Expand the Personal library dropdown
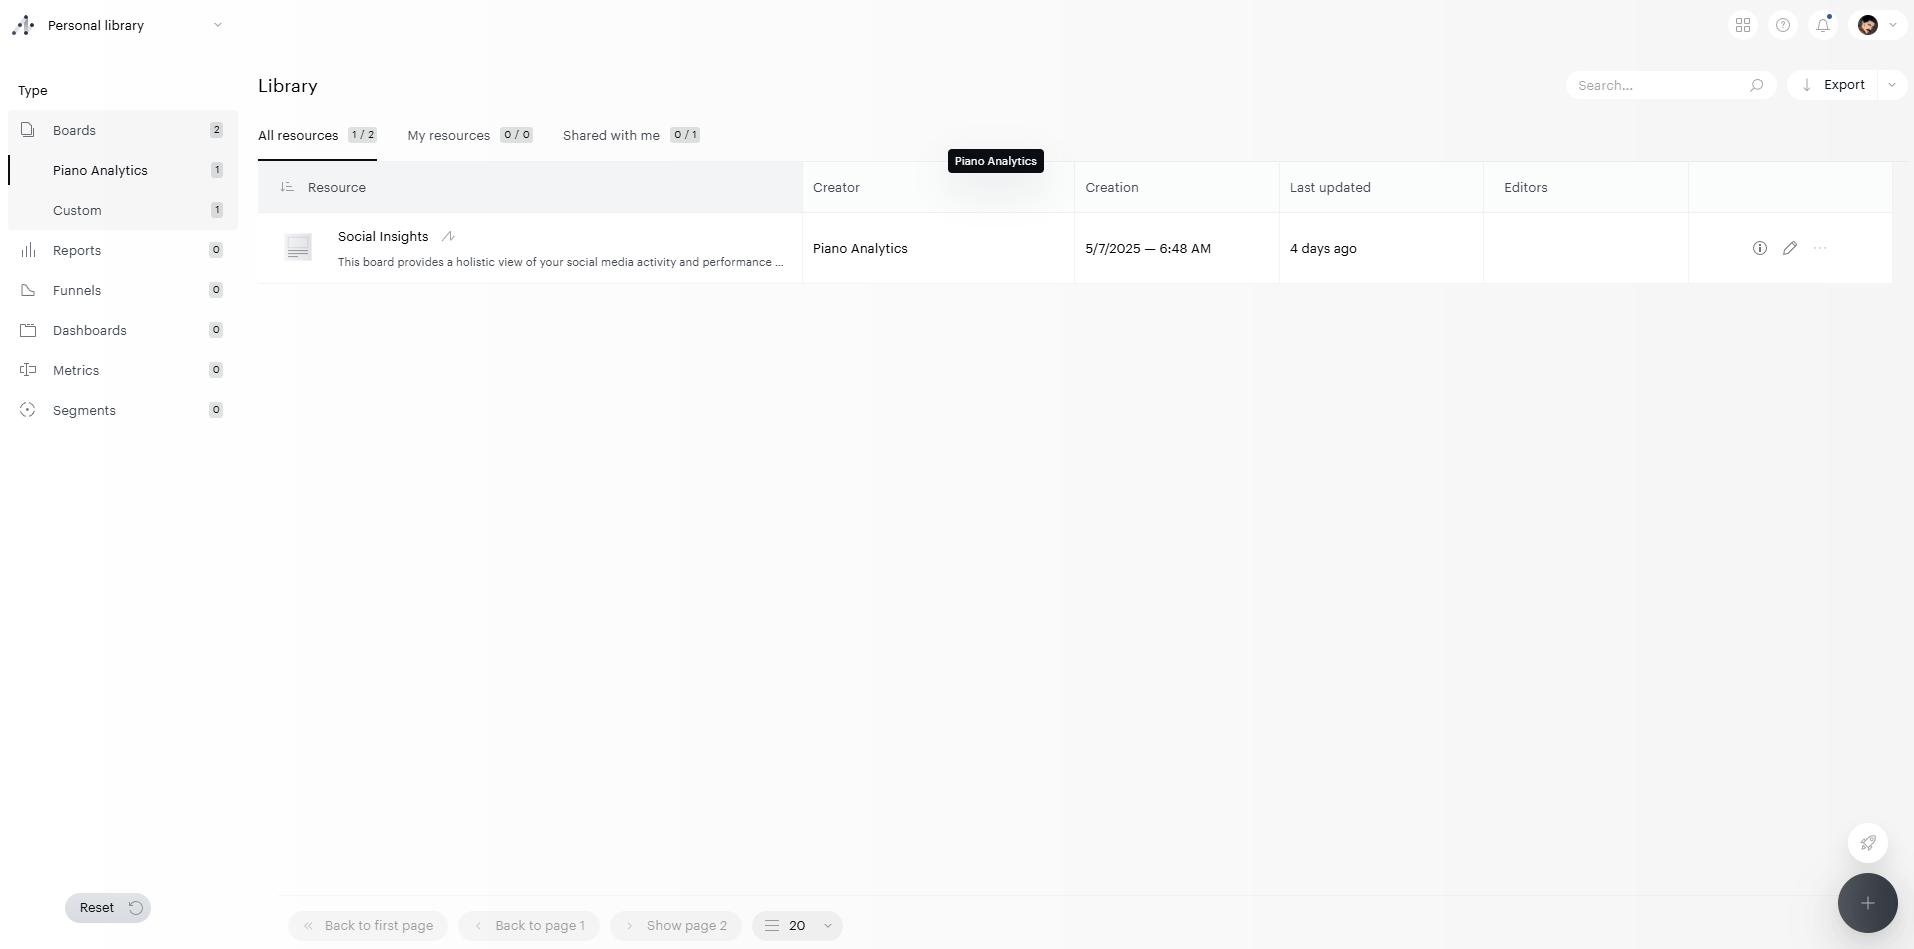 (x=217, y=25)
